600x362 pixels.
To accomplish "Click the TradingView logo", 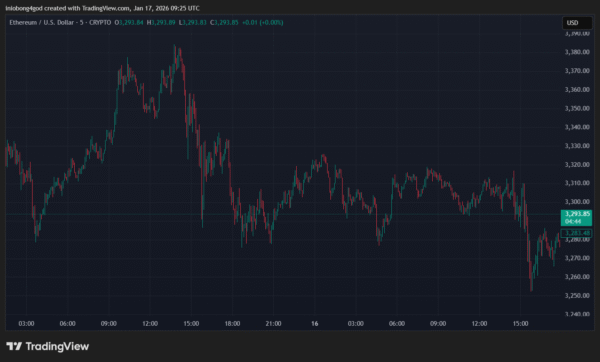I will (x=48, y=346).
